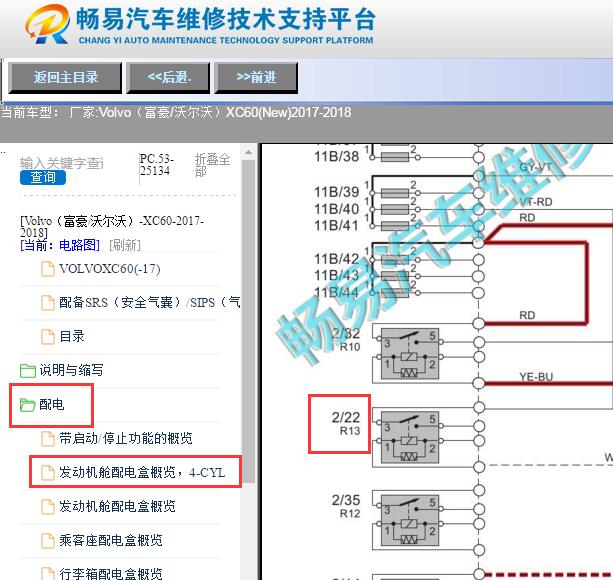Click the YE-BU wire label
613x580 pixels.
[536, 377]
